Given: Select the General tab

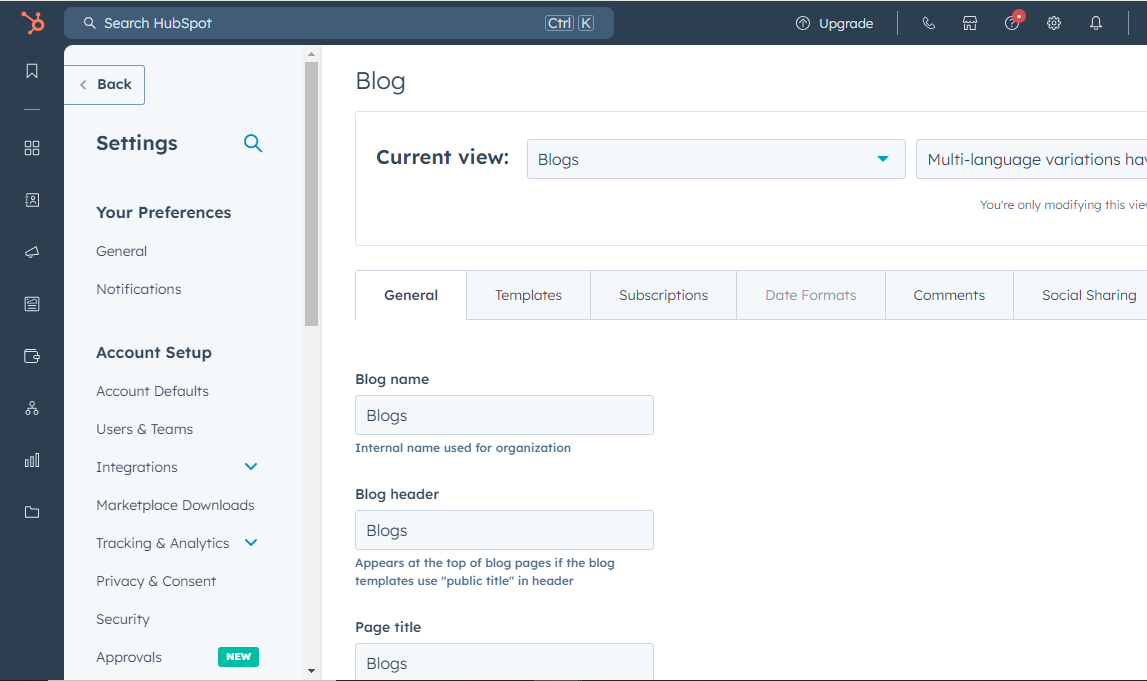Looking at the screenshot, I should coord(411,296).
